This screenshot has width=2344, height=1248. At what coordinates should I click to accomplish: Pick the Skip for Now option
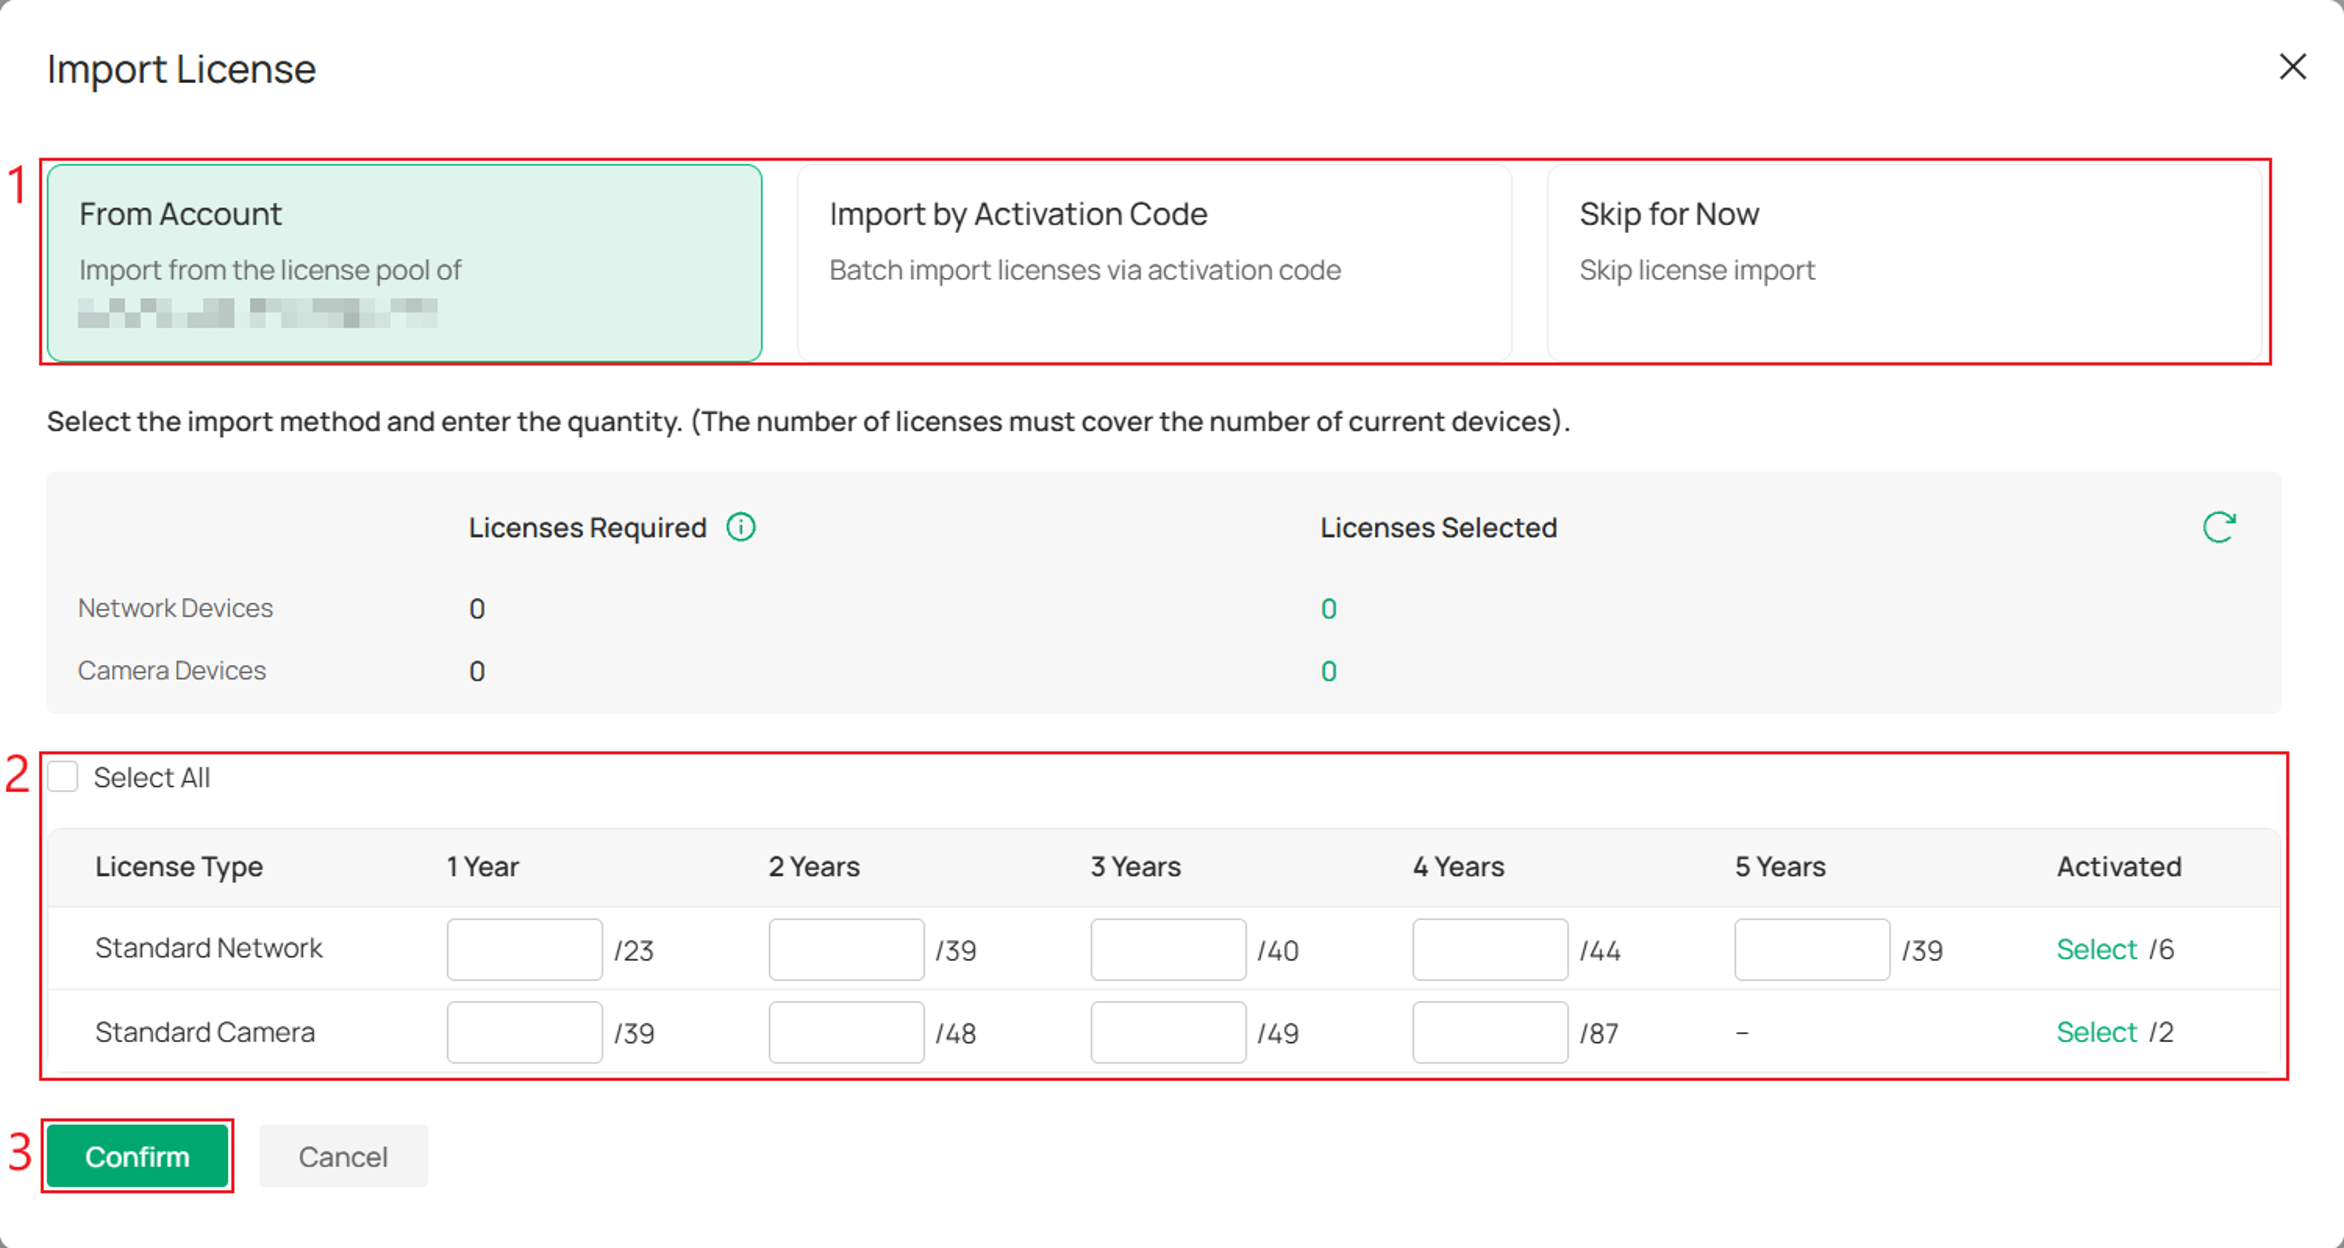pyautogui.click(x=1904, y=263)
